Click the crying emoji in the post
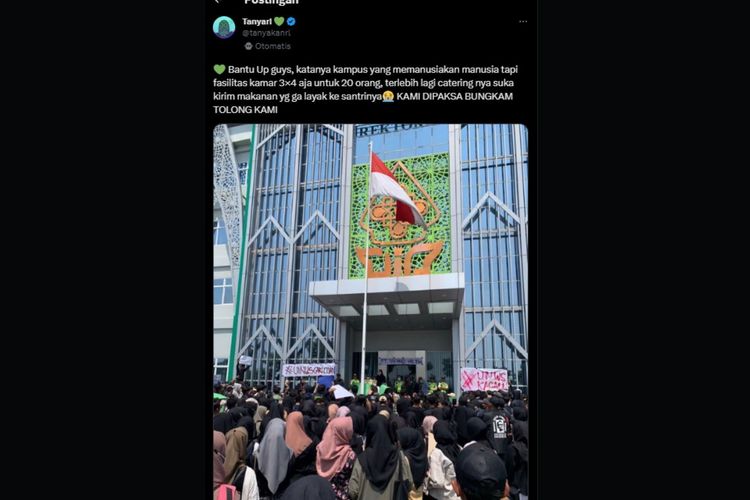 pyautogui.click(x=388, y=96)
